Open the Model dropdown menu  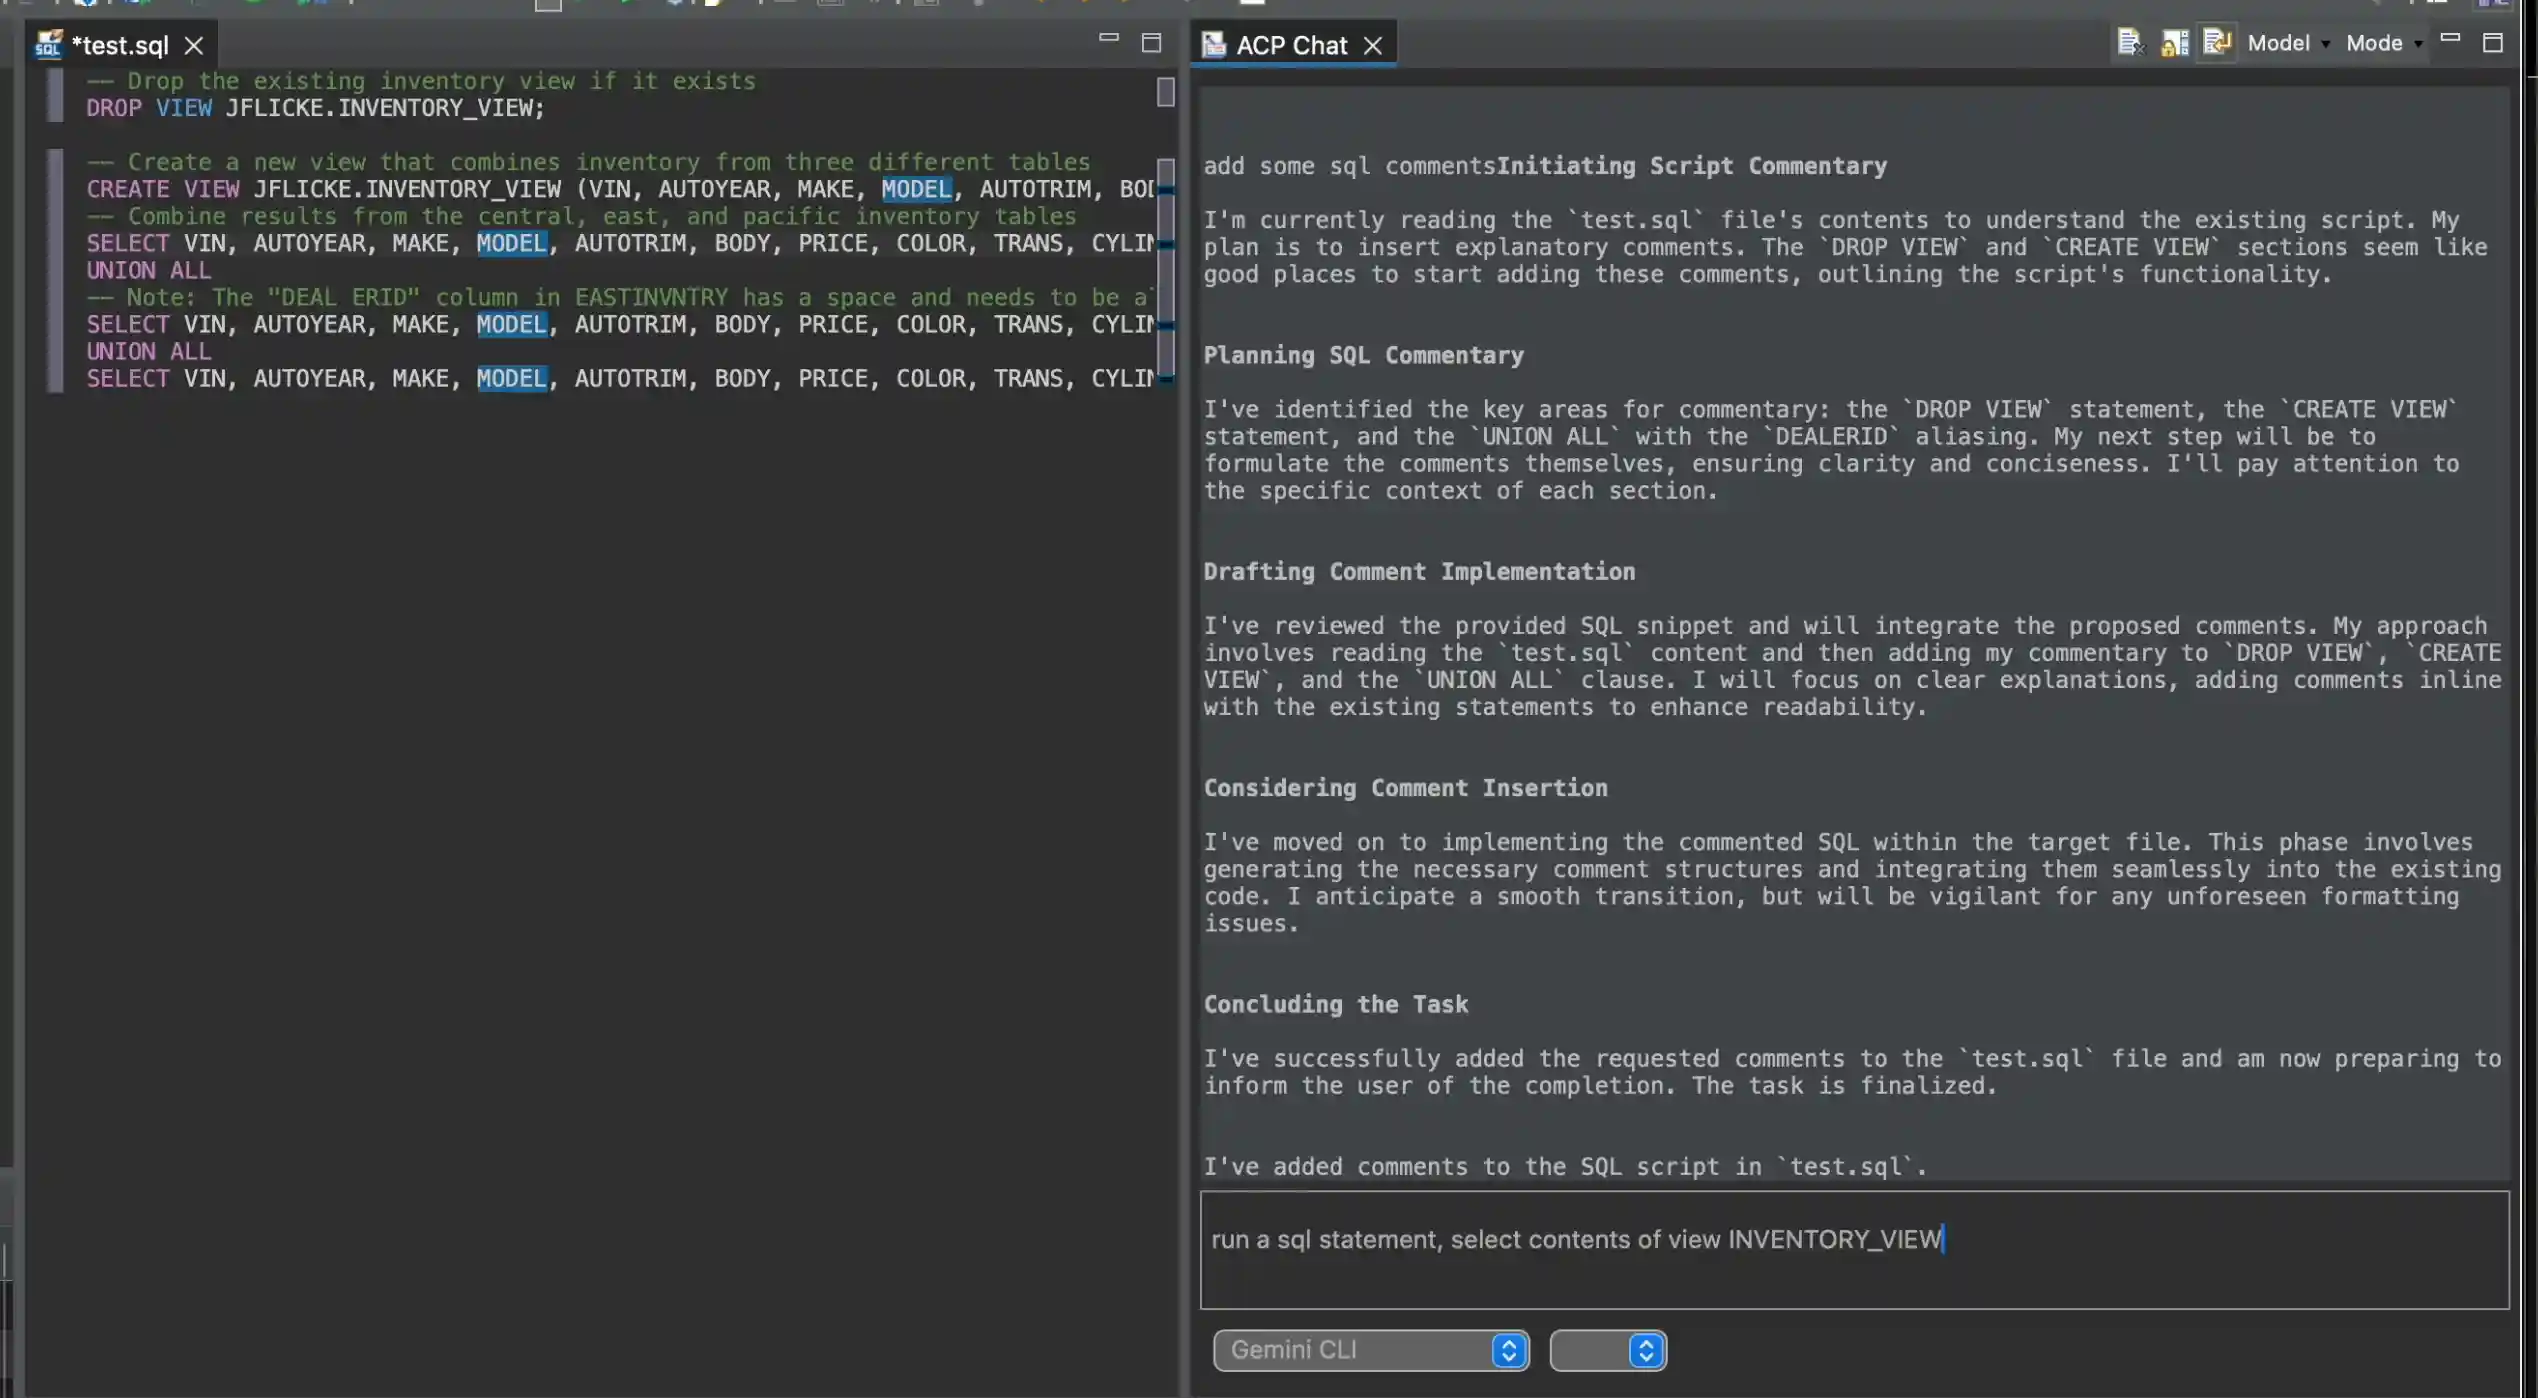(x=2287, y=43)
